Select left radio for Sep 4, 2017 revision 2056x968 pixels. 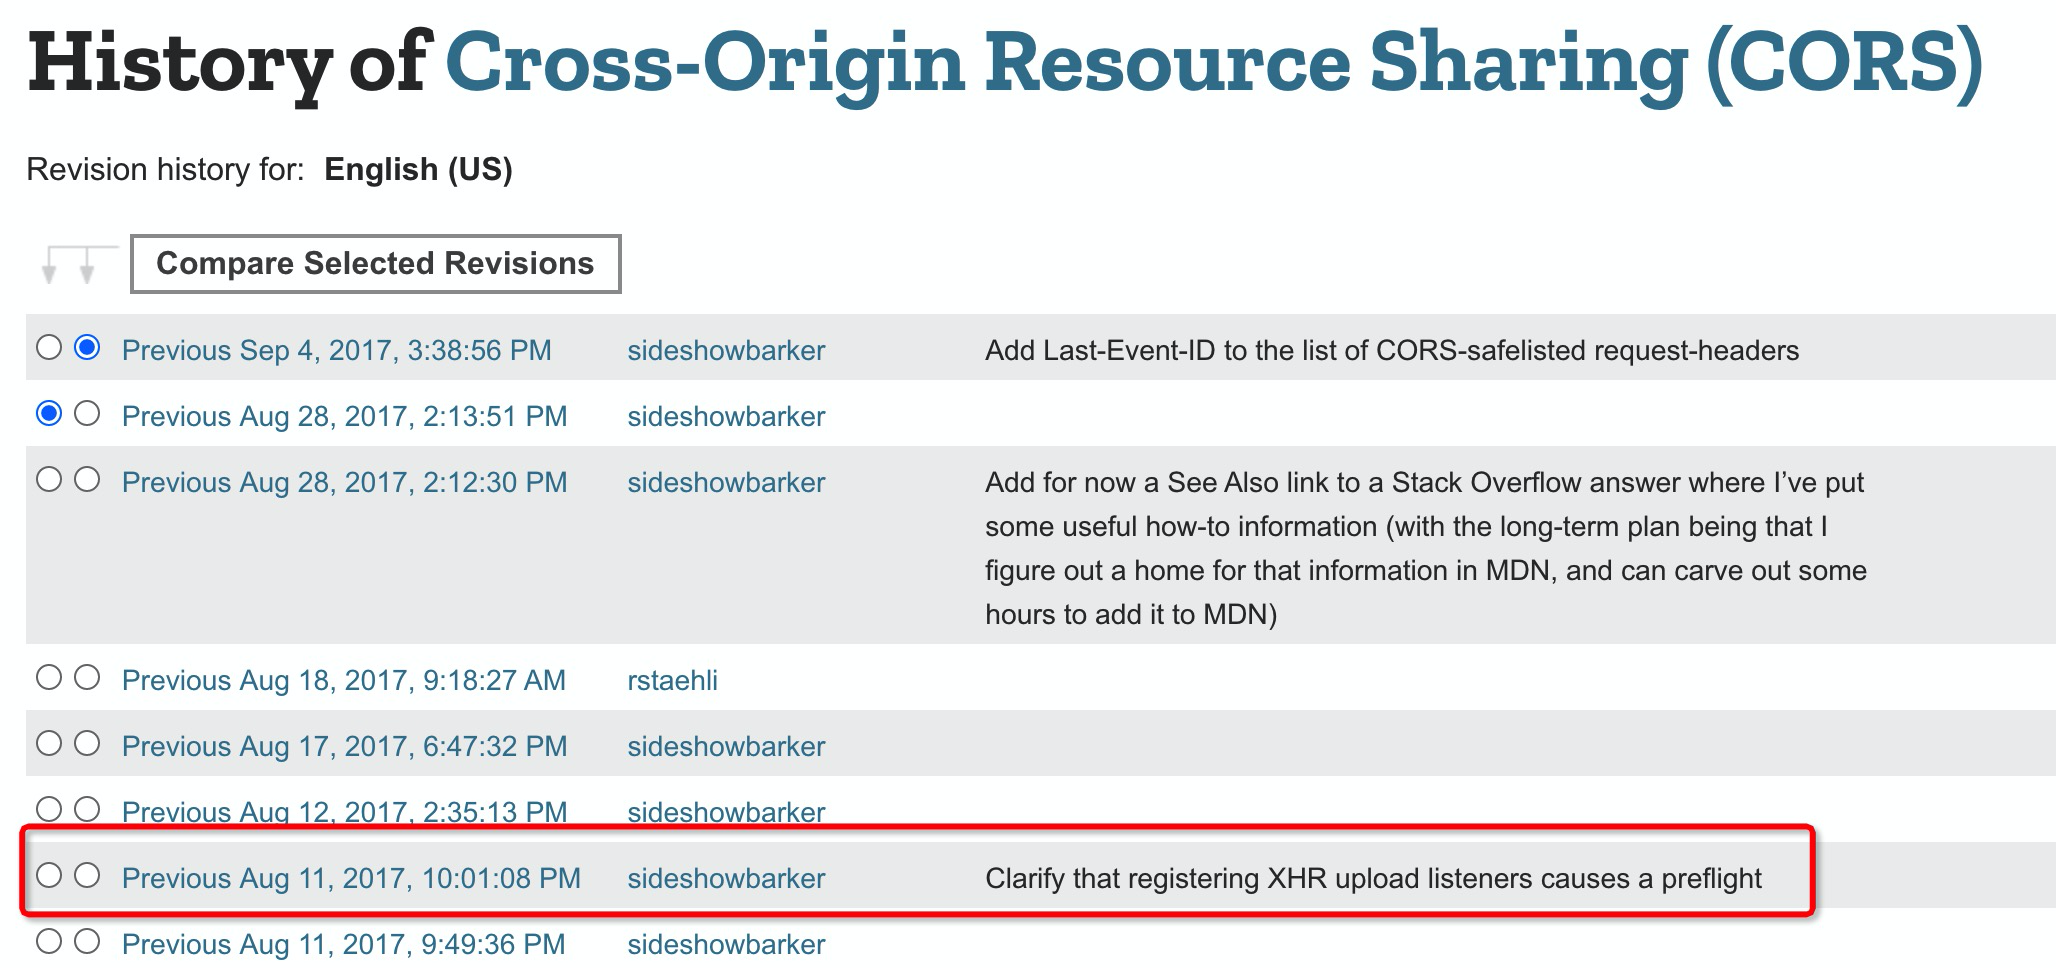tap(49, 347)
